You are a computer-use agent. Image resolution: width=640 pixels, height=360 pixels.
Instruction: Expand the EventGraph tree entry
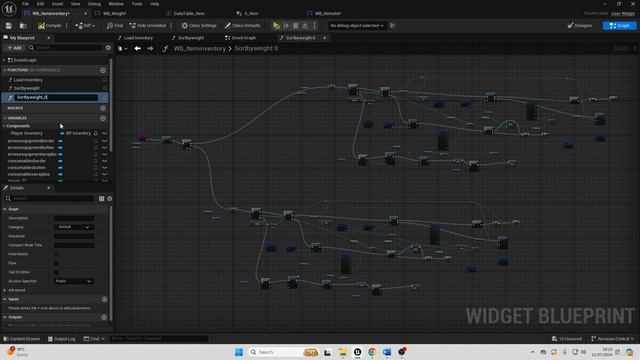click(x=4, y=60)
